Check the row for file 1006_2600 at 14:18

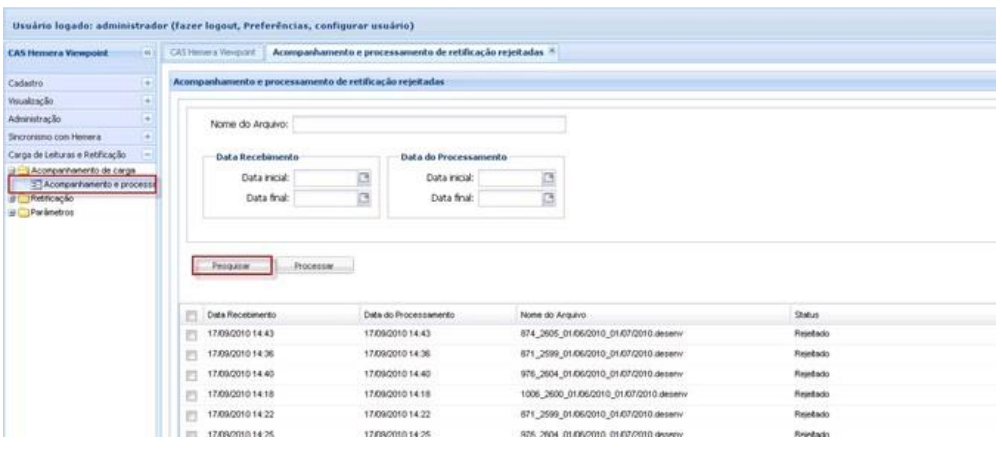[192, 394]
